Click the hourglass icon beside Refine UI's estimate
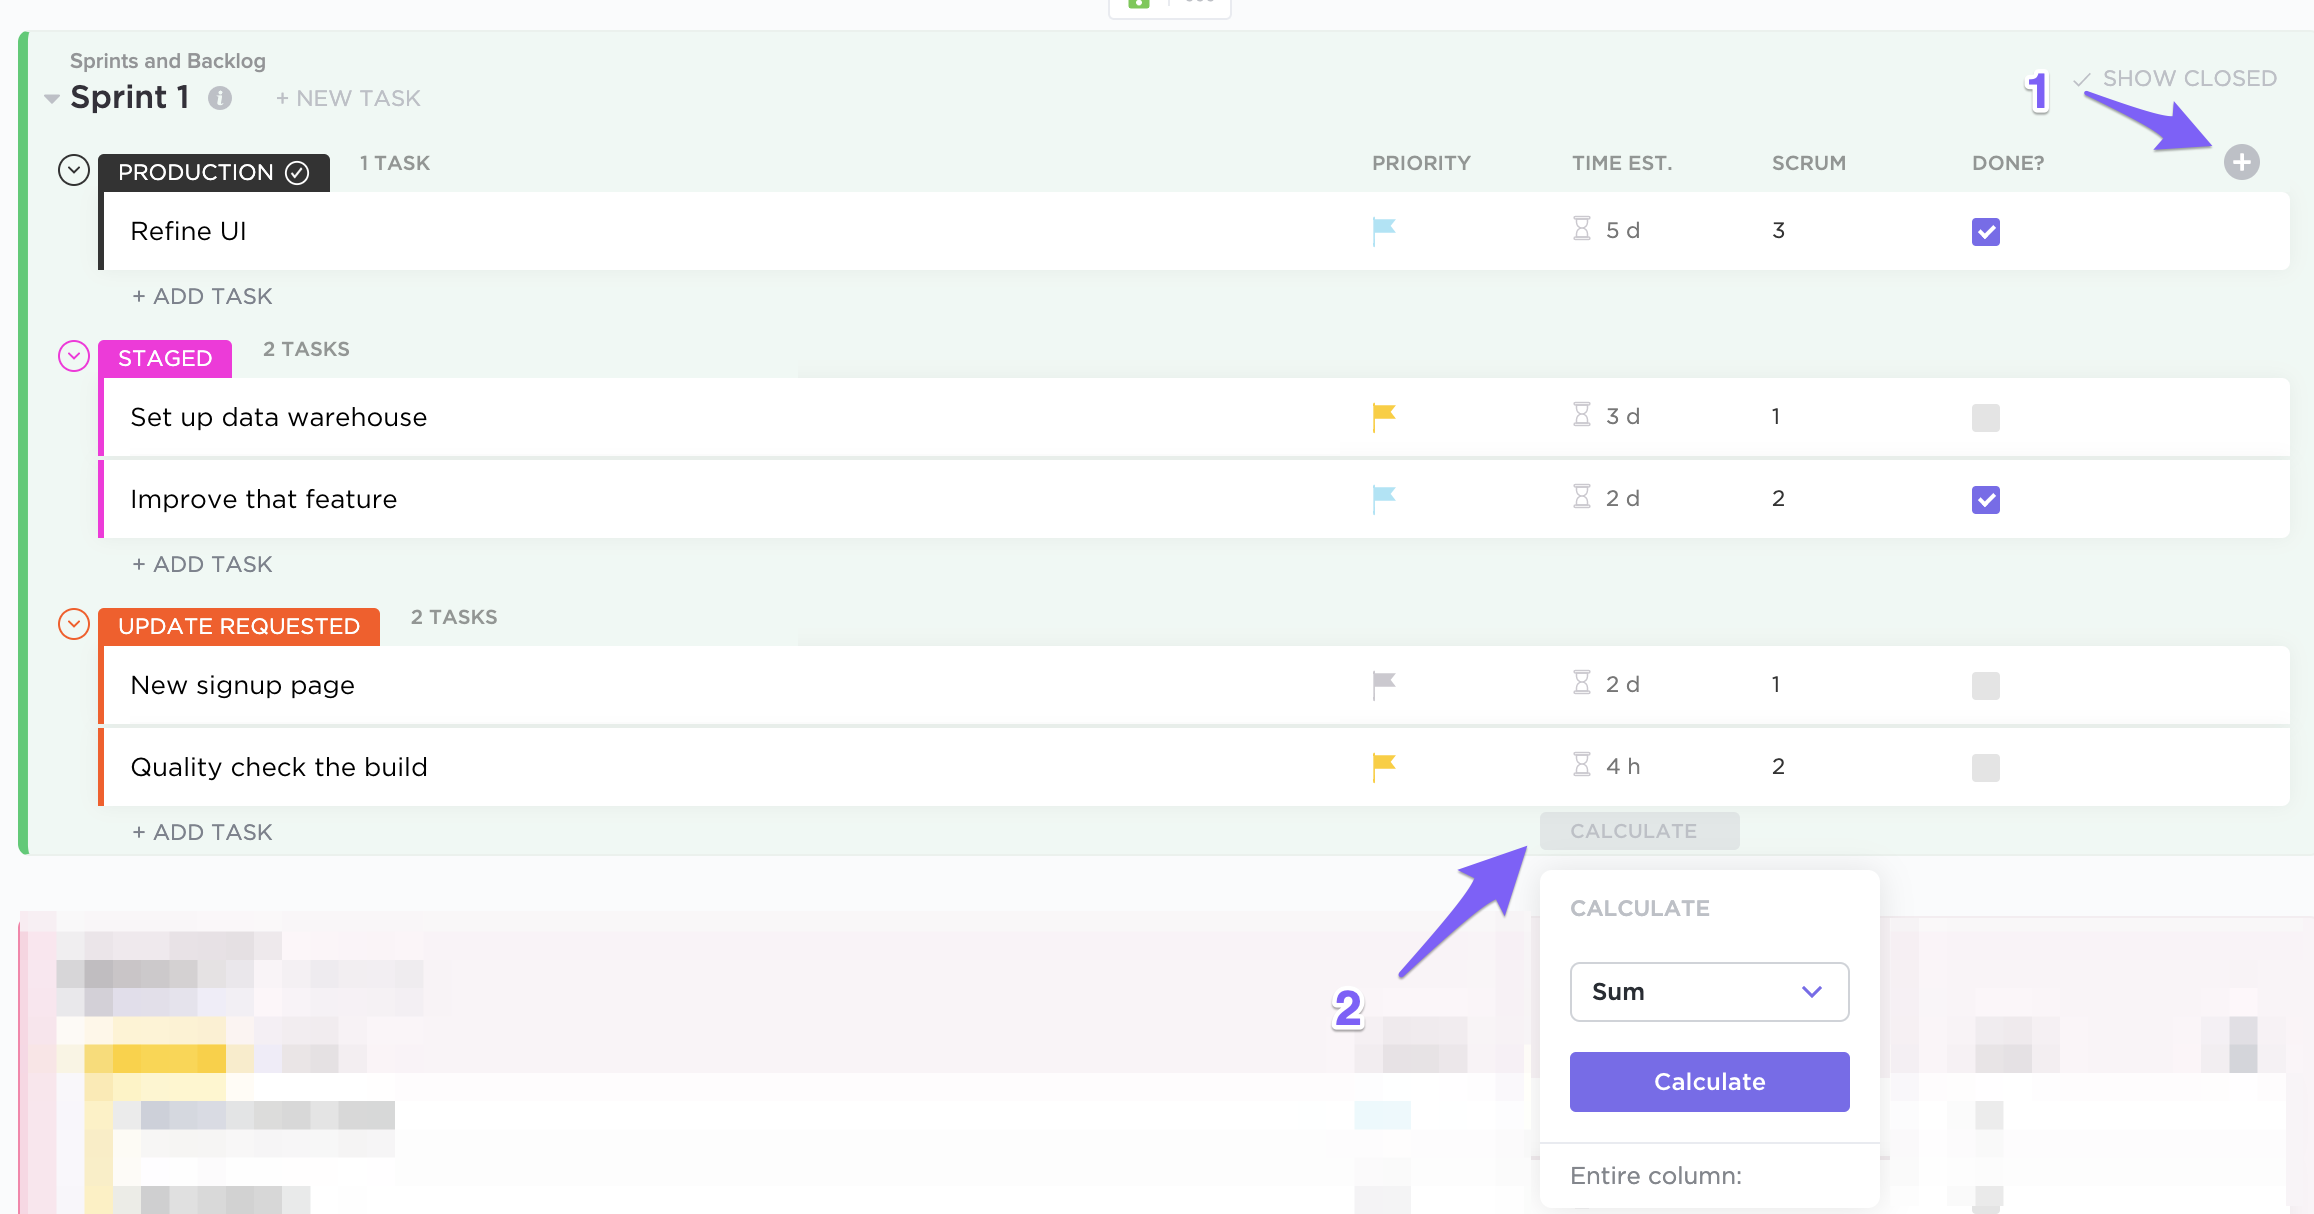The image size is (2314, 1214). (x=1580, y=229)
